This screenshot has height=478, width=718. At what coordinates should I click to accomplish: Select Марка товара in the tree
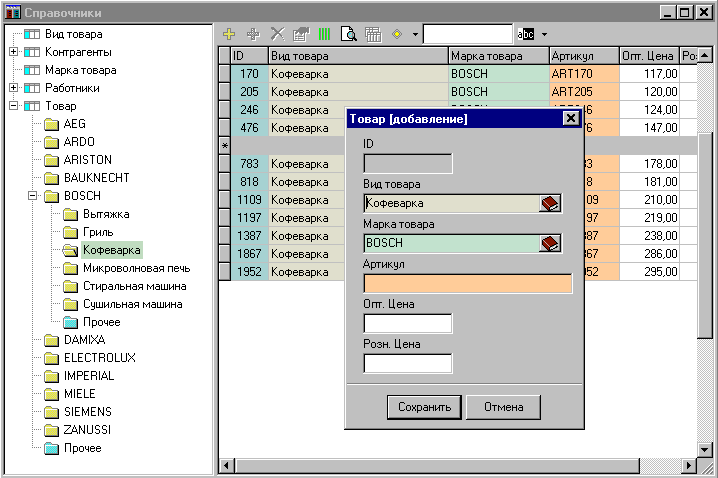pos(81,70)
